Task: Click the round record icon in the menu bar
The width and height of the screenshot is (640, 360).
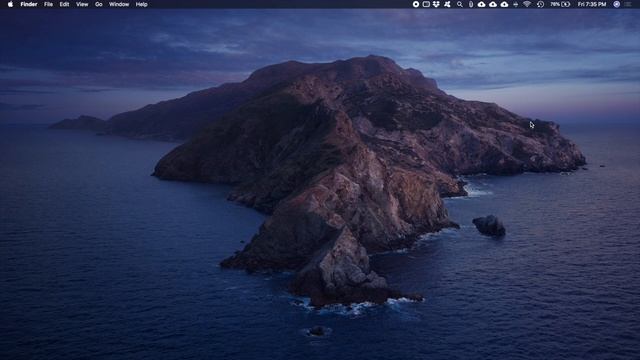Action: click(416, 4)
